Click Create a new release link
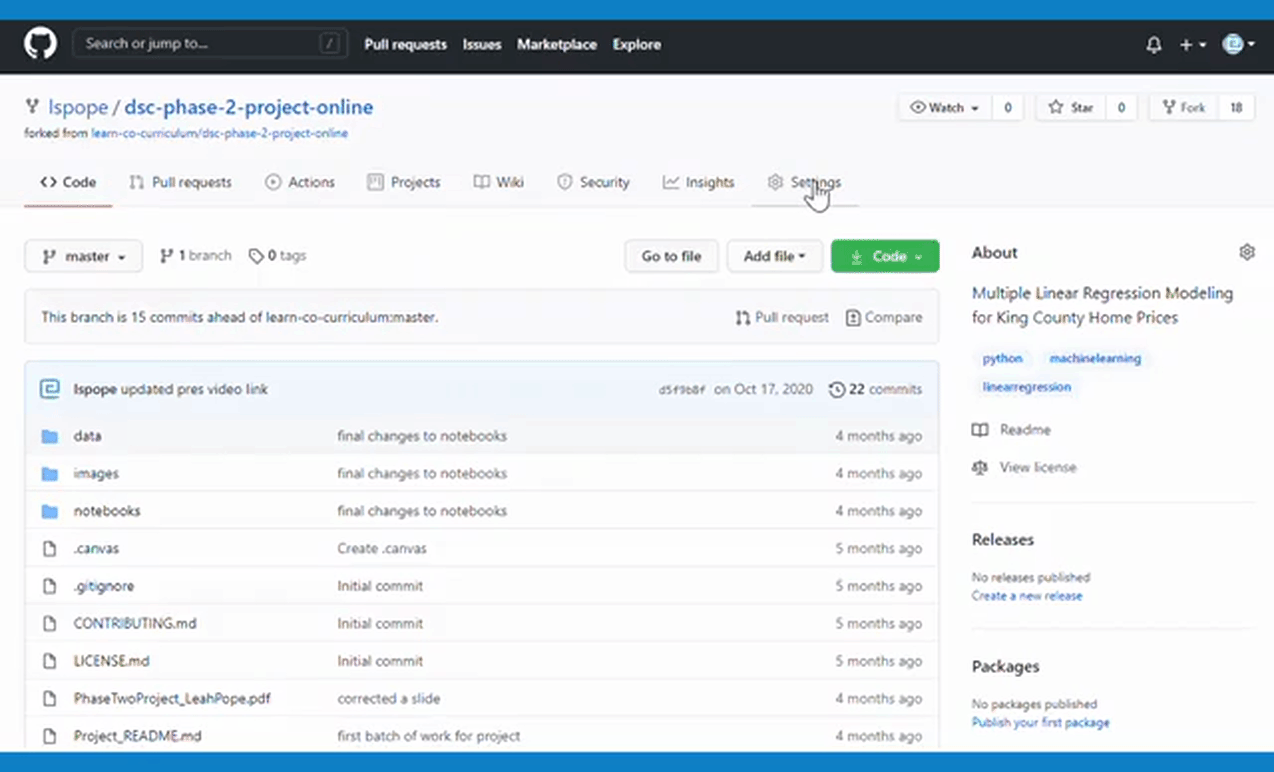Screen dimensions: 1274x772 tap(1026, 596)
